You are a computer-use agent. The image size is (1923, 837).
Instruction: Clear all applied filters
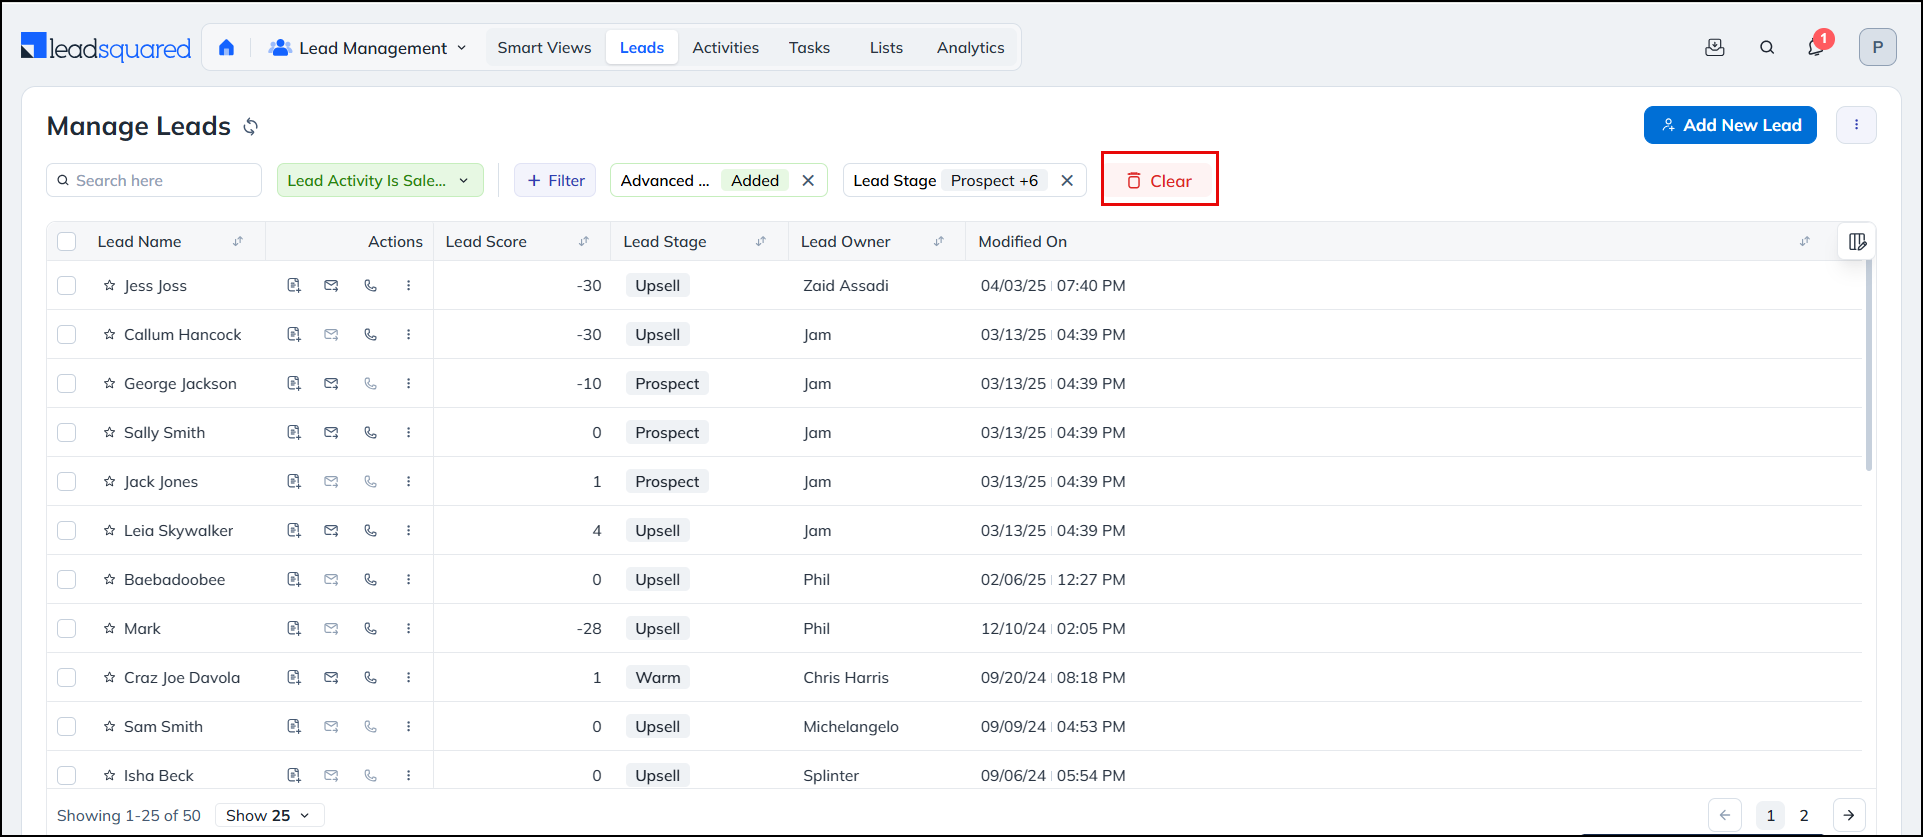click(x=1160, y=181)
